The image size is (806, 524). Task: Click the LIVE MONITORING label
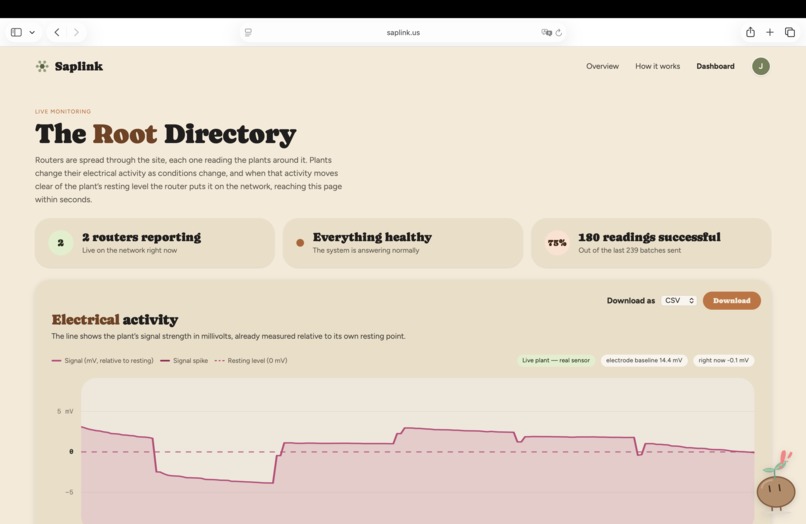[x=63, y=112]
